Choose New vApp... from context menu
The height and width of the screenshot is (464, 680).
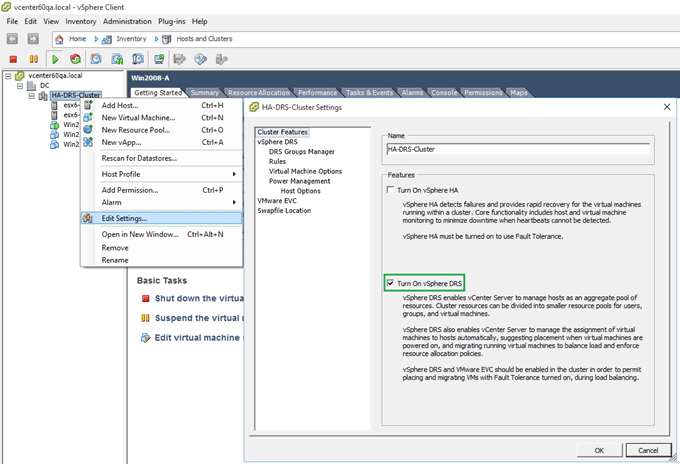coord(161,142)
